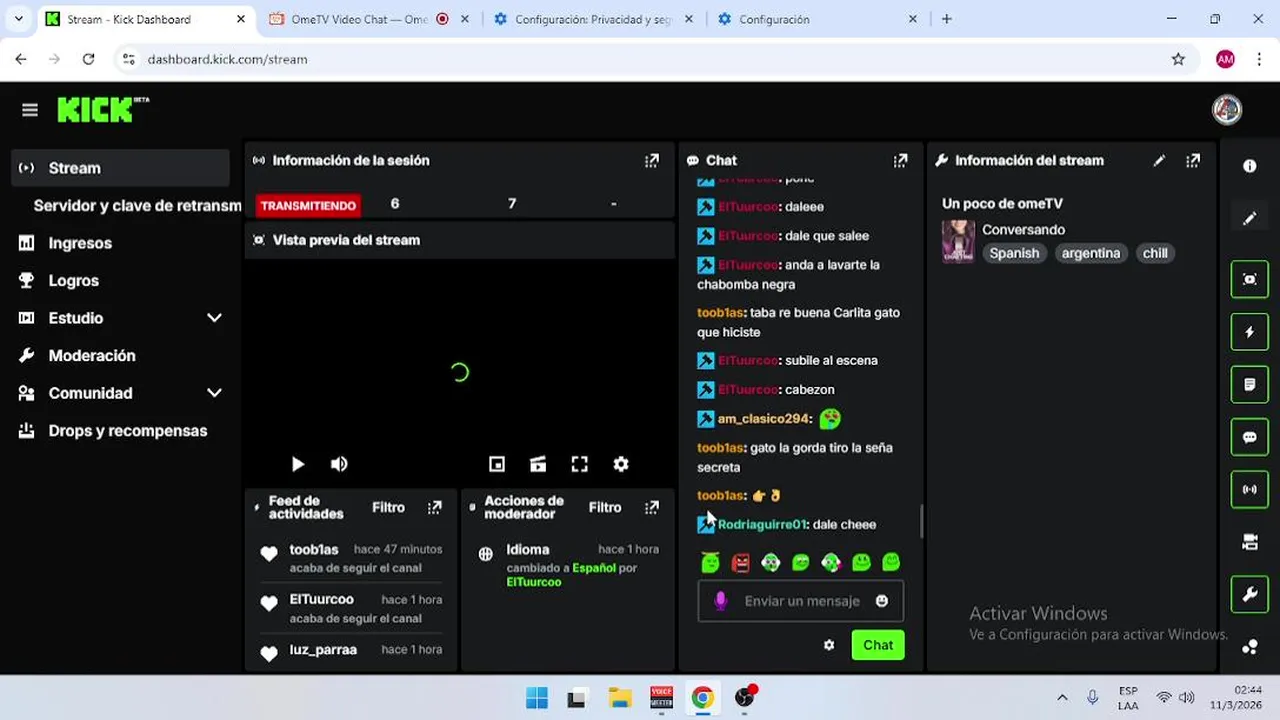The height and width of the screenshot is (720, 1280).
Task: Open the profile avatar menu
Action: point(1227,110)
